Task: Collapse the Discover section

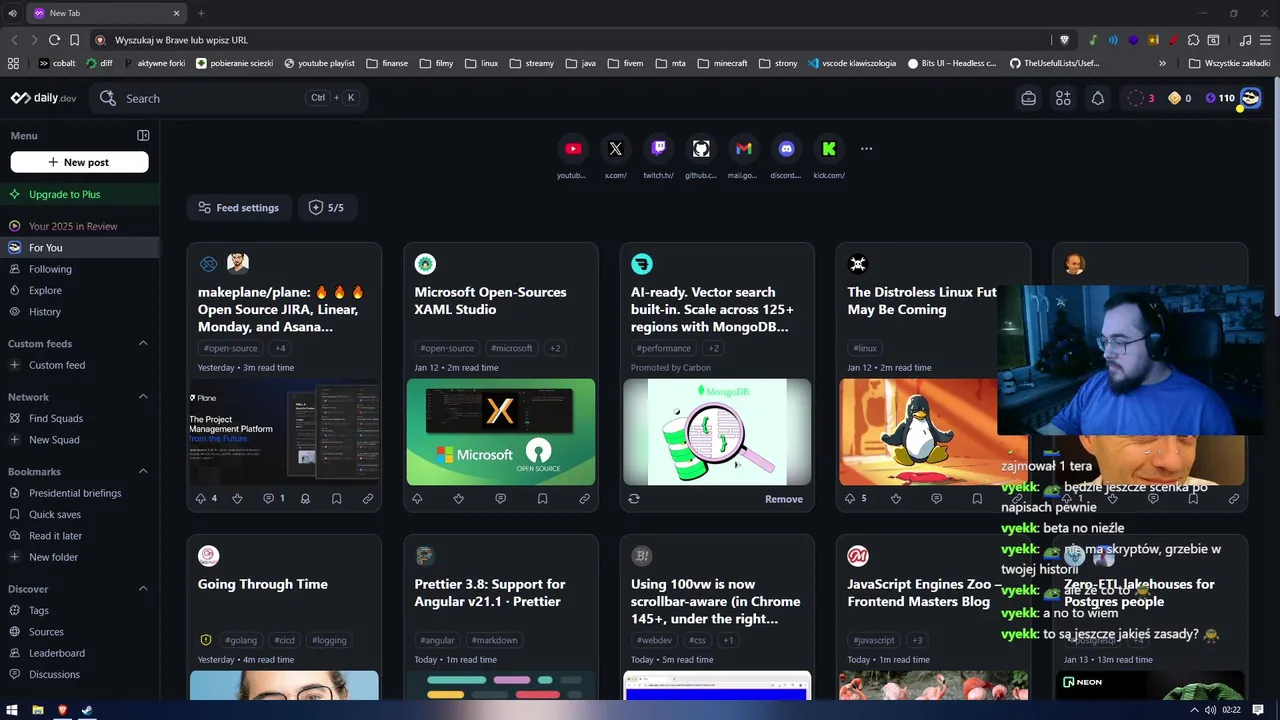Action: [x=143, y=588]
